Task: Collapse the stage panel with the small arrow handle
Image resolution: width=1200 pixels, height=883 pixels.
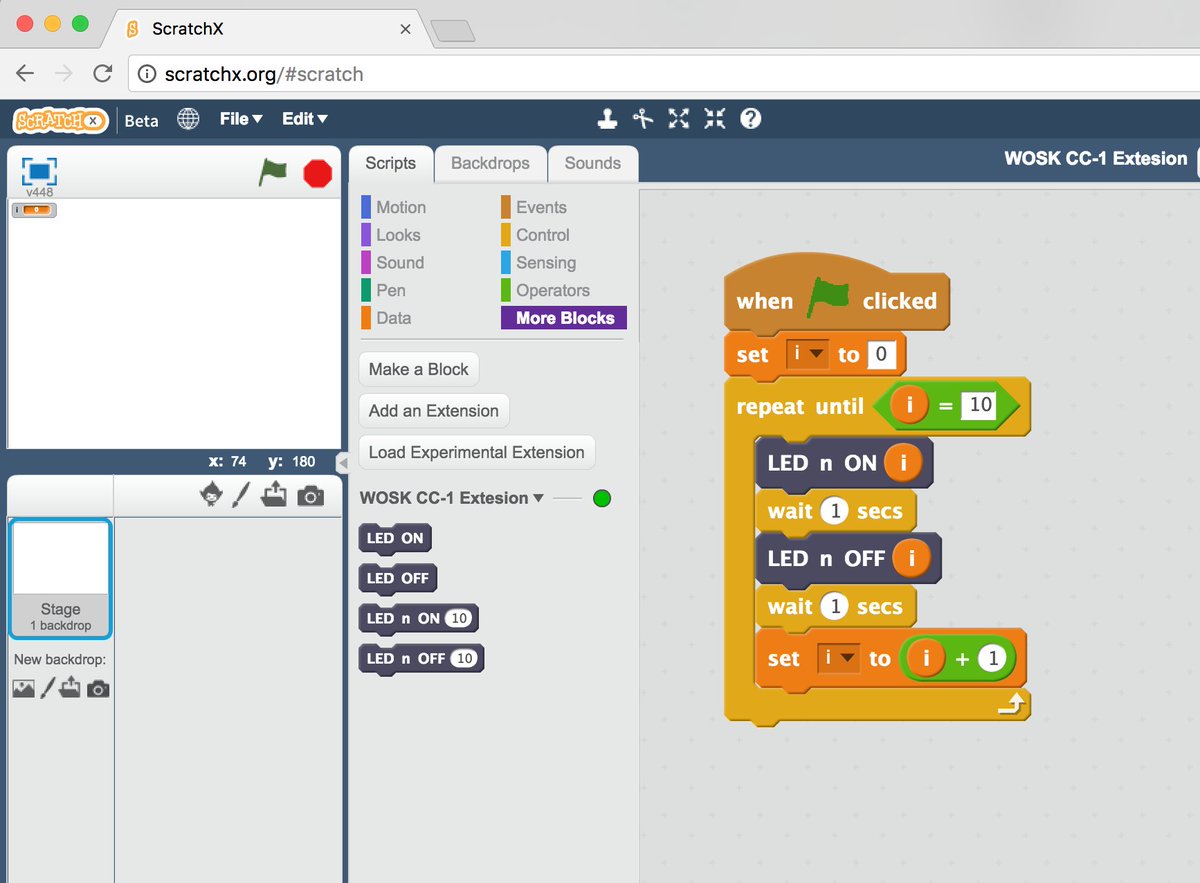Action: coord(341,462)
